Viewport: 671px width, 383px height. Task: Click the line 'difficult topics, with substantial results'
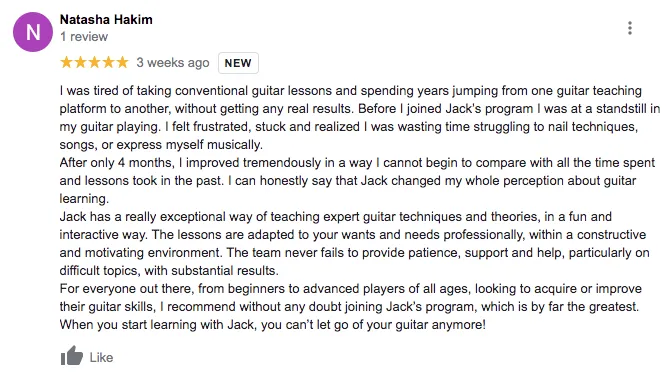tap(169, 270)
